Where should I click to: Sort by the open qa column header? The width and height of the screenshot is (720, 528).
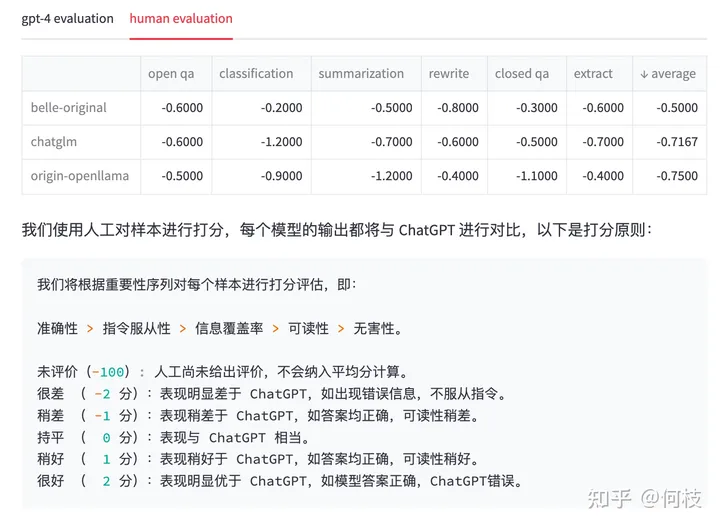pos(171,74)
